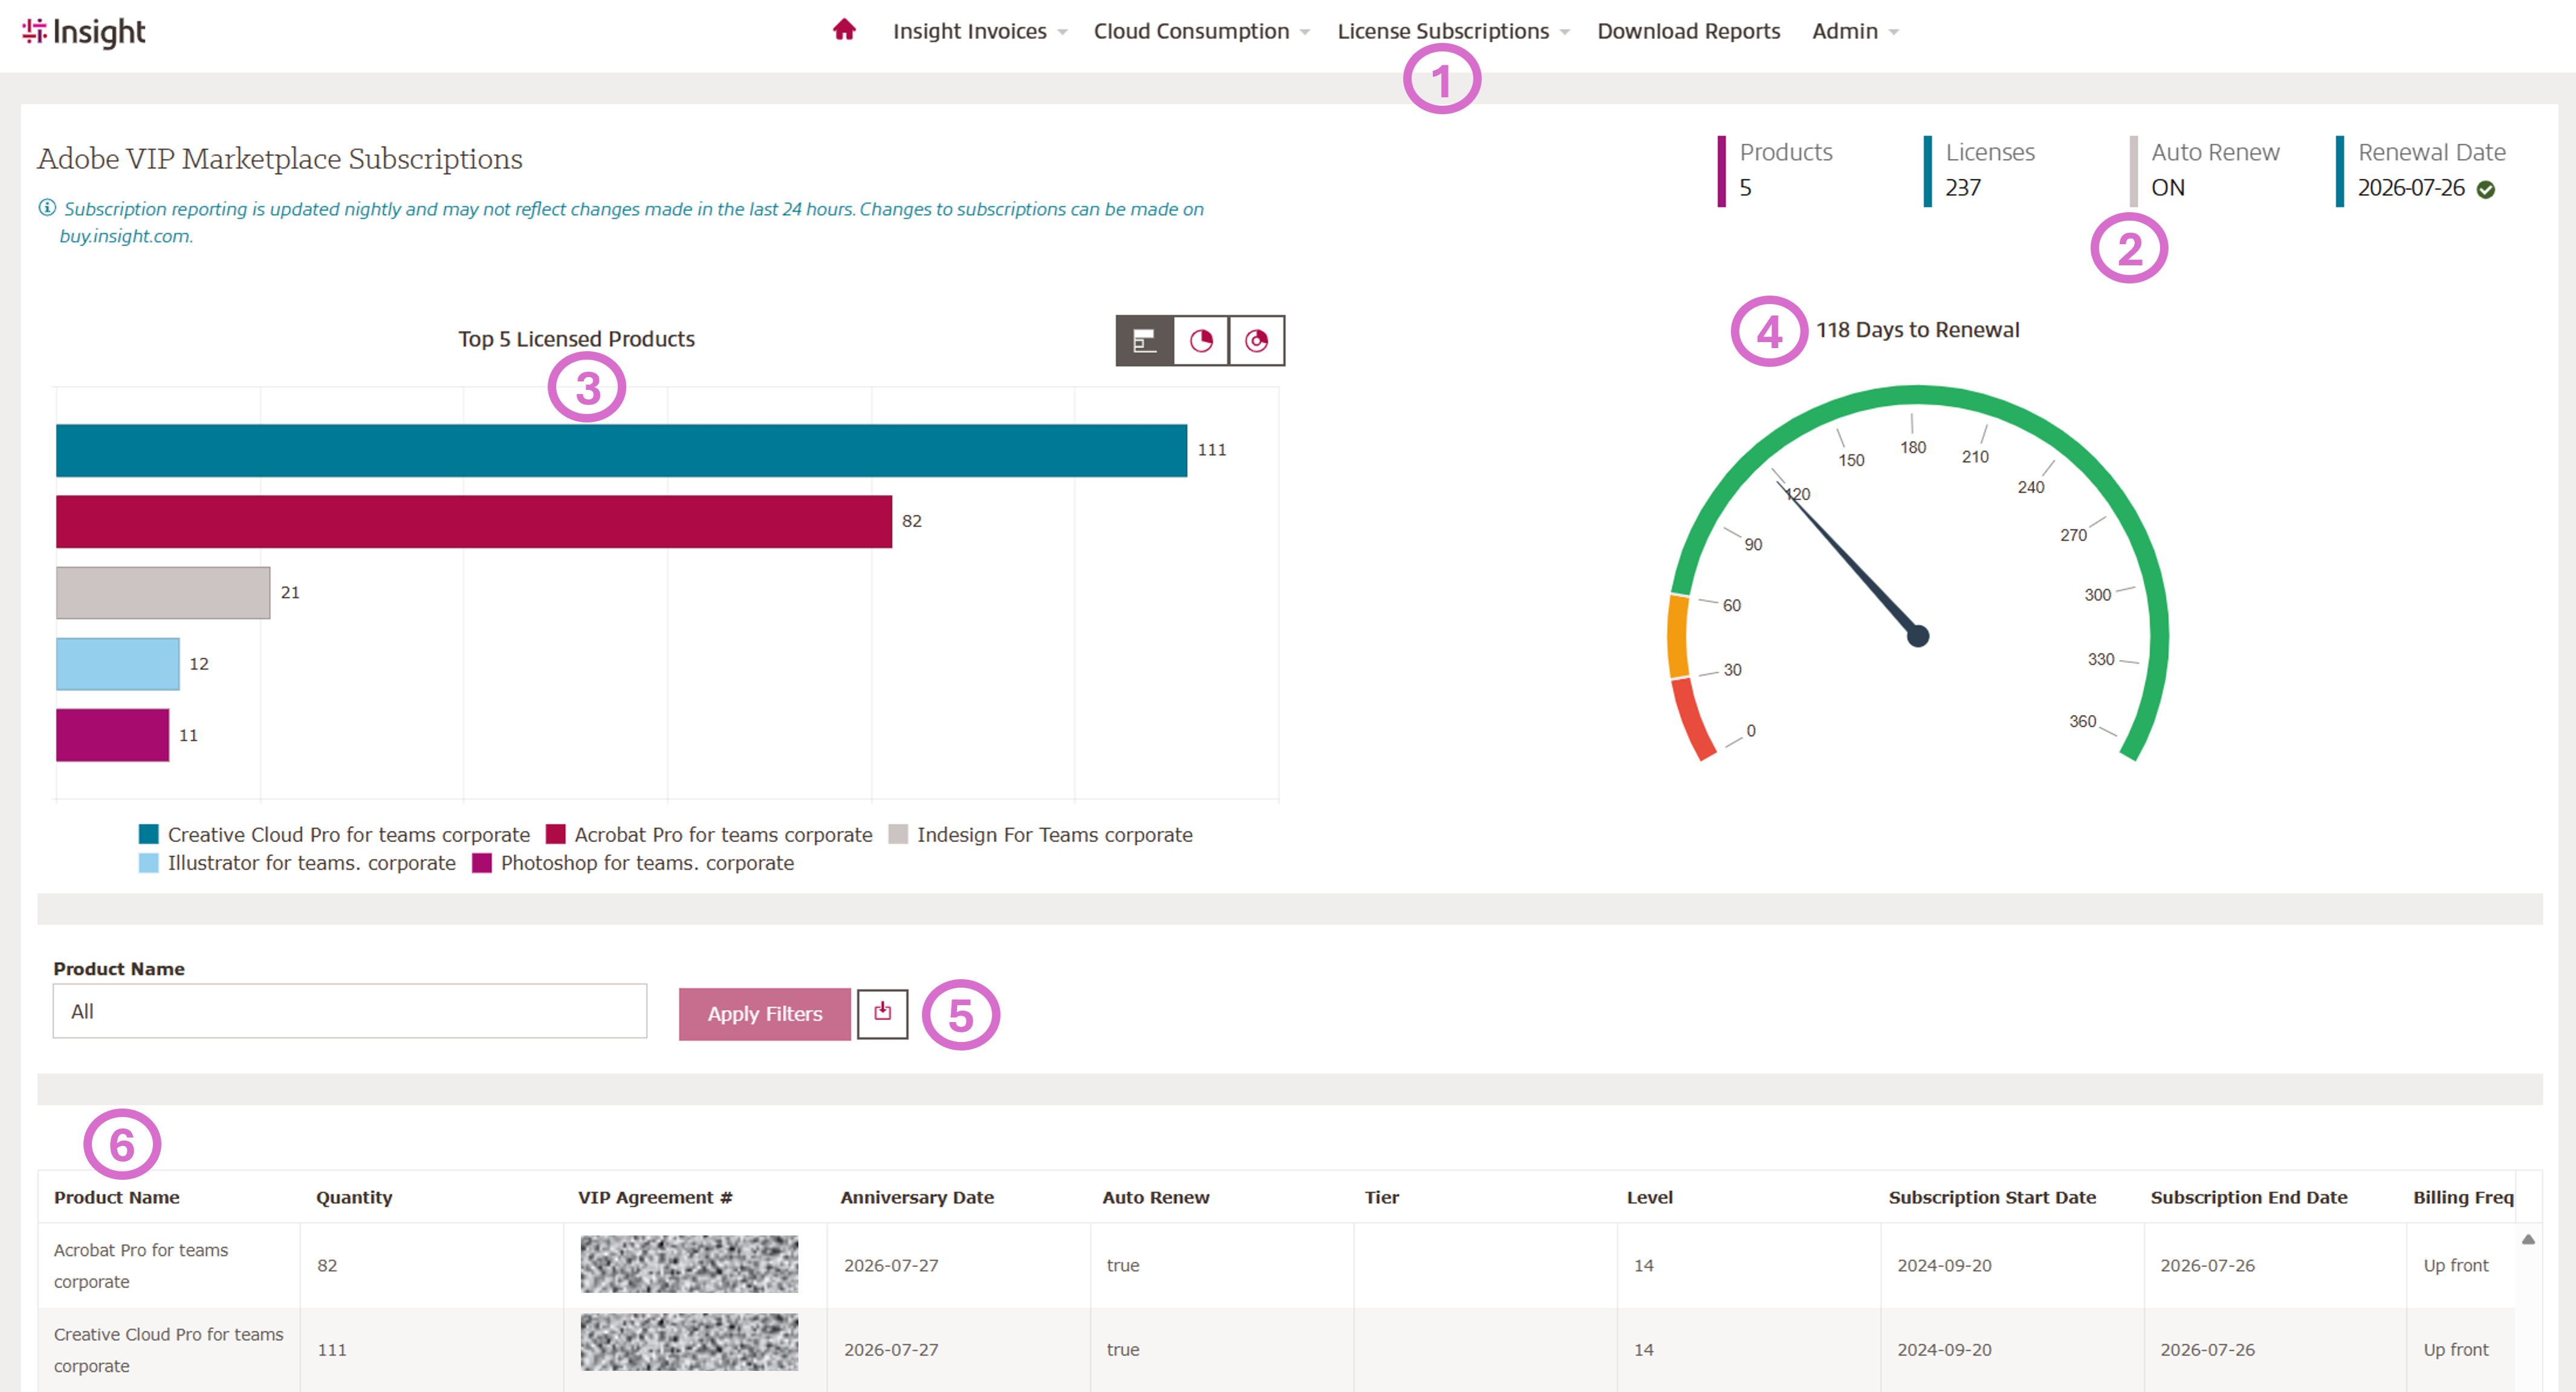Click start date 2024-09-20 in Acrobat Pro row

point(1945,1265)
